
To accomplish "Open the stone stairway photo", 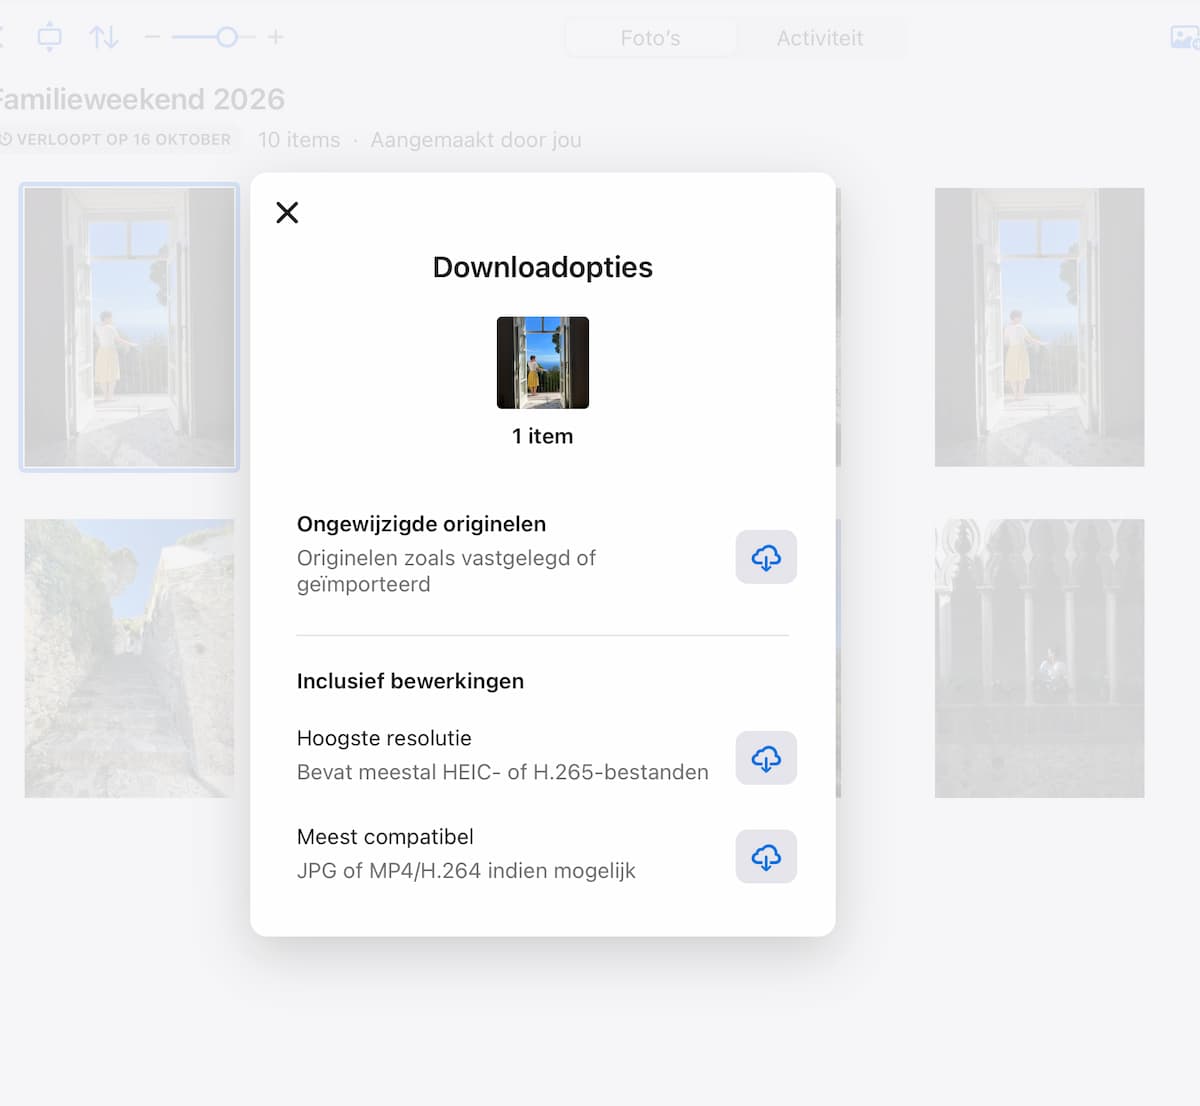I will (129, 658).
